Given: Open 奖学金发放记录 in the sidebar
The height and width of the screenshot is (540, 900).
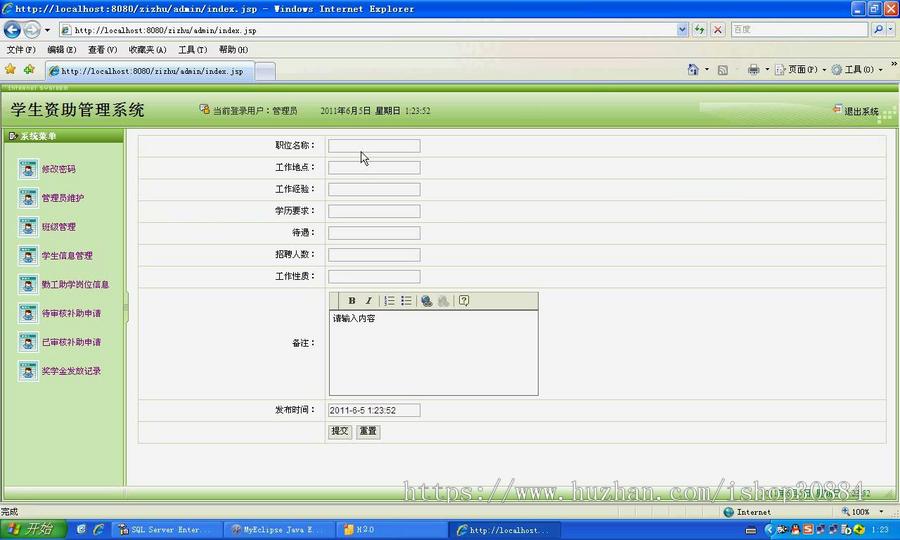Looking at the screenshot, I should 71,371.
